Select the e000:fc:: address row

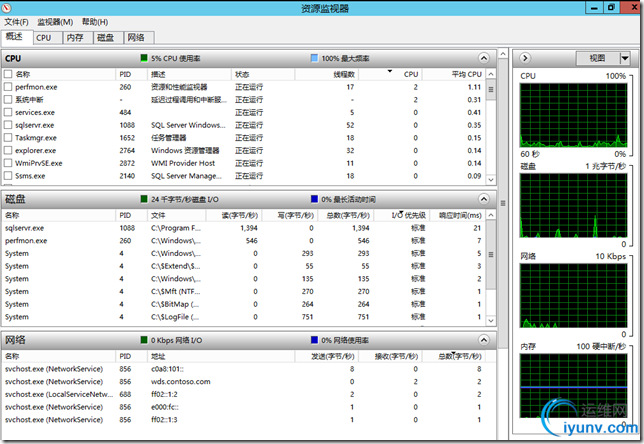point(244,407)
